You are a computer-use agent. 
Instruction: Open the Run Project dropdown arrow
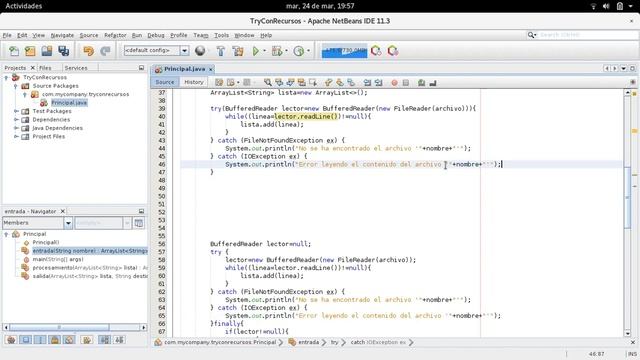264,51
